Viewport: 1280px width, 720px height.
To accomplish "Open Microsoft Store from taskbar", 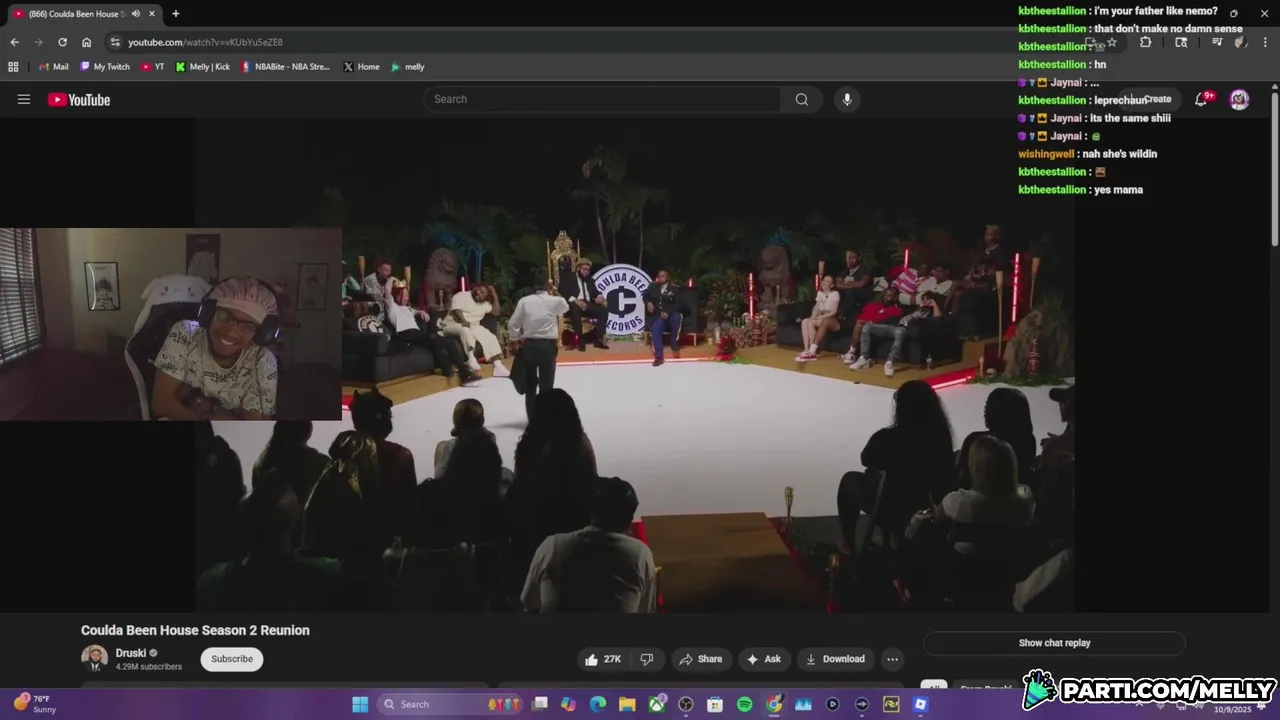I will click(x=715, y=704).
